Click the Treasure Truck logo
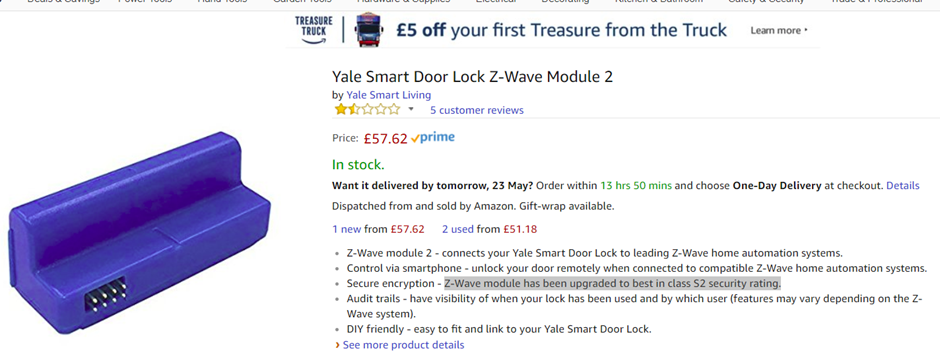Image resolution: width=940 pixels, height=361 pixels. [x=314, y=30]
